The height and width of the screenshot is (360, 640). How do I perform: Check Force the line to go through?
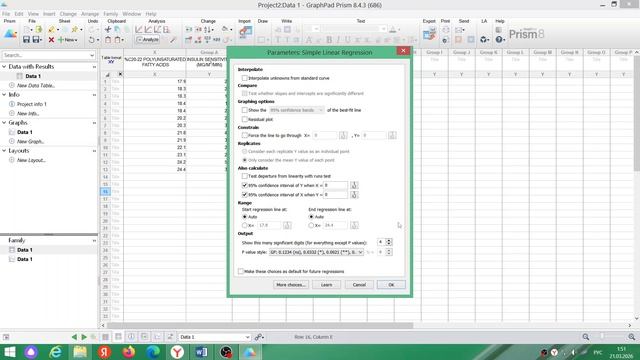tap(244, 135)
